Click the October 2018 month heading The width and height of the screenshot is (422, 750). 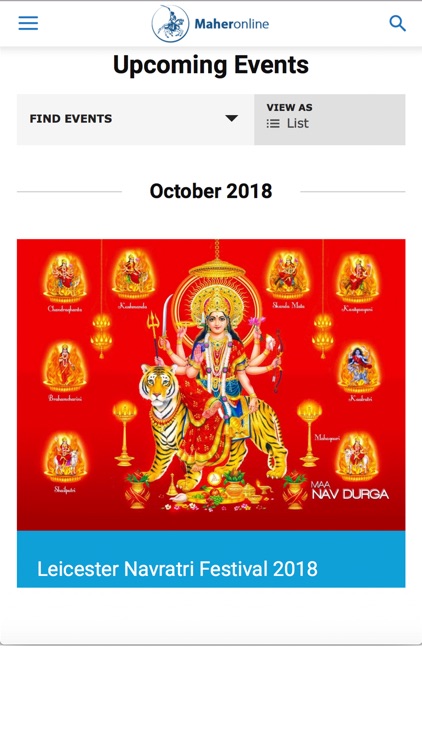[x=211, y=191]
